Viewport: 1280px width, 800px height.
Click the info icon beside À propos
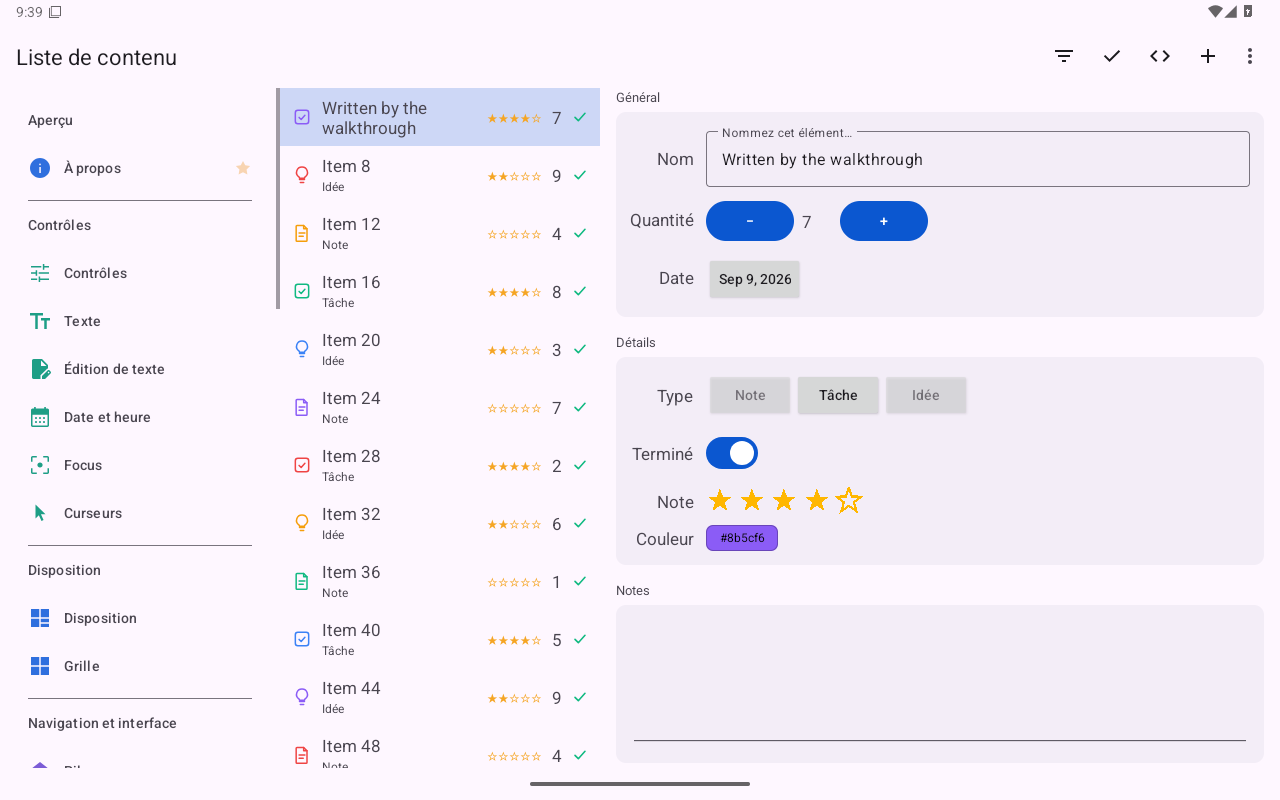40,168
